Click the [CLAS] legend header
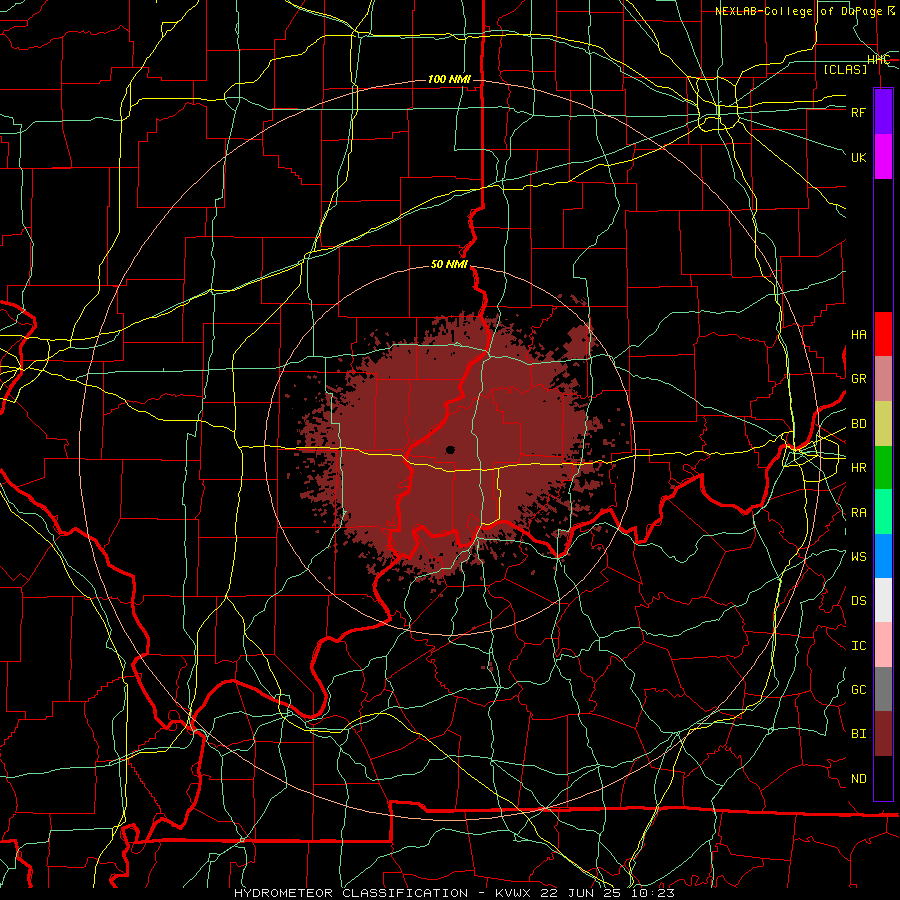Image resolution: width=900 pixels, height=900 pixels. tap(845, 69)
